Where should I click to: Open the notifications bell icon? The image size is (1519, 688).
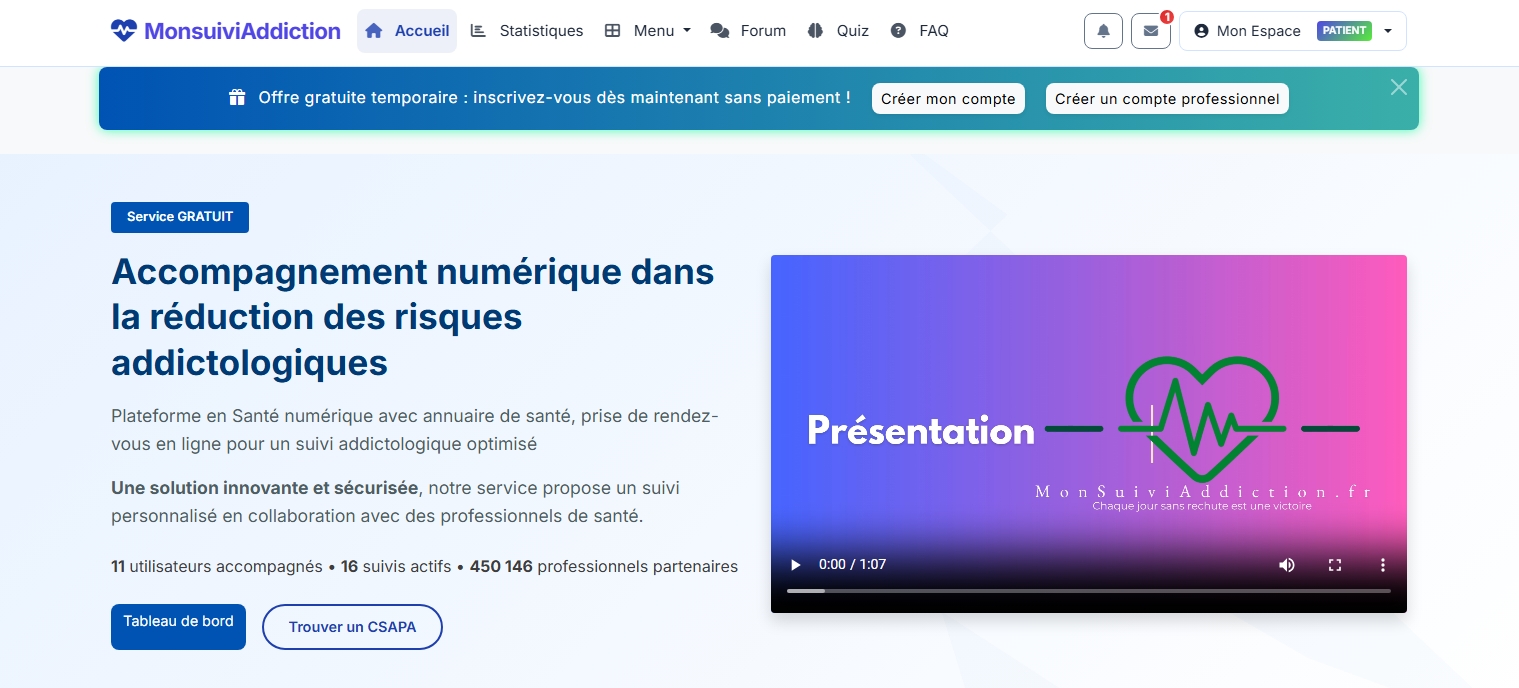click(1103, 31)
